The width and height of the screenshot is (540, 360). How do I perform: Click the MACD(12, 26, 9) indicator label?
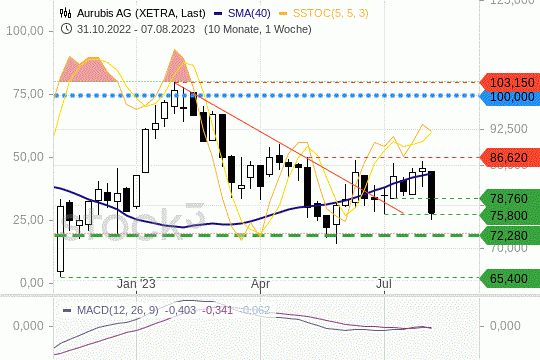tap(118, 310)
